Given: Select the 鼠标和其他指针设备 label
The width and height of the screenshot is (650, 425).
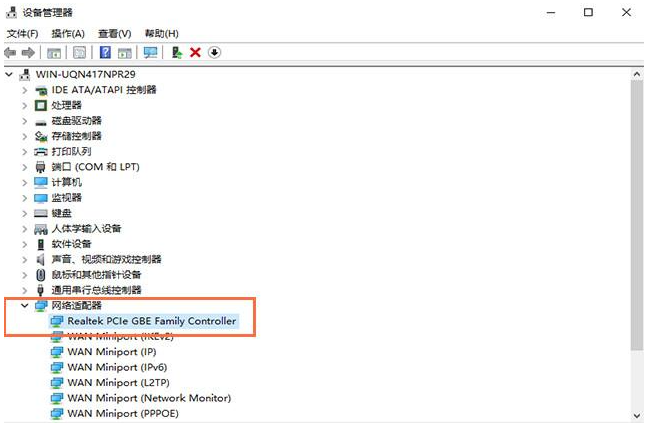Looking at the screenshot, I should pyautogui.click(x=96, y=275).
